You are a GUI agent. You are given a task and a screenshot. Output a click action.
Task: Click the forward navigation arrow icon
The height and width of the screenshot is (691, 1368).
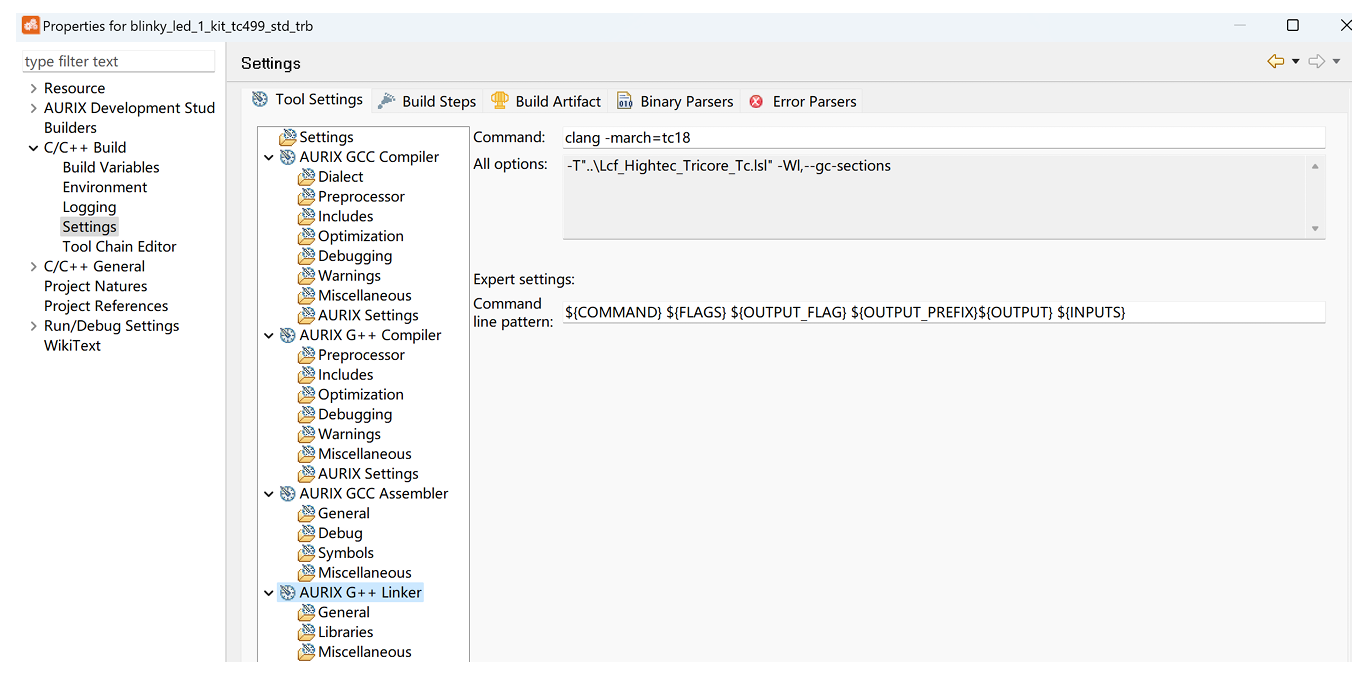[x=1316, y=62]
